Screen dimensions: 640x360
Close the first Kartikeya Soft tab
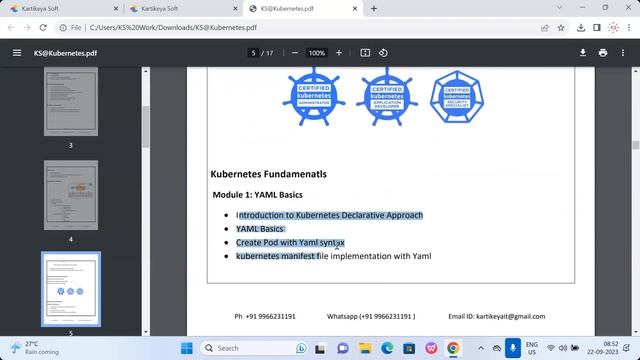coord(116,9)
